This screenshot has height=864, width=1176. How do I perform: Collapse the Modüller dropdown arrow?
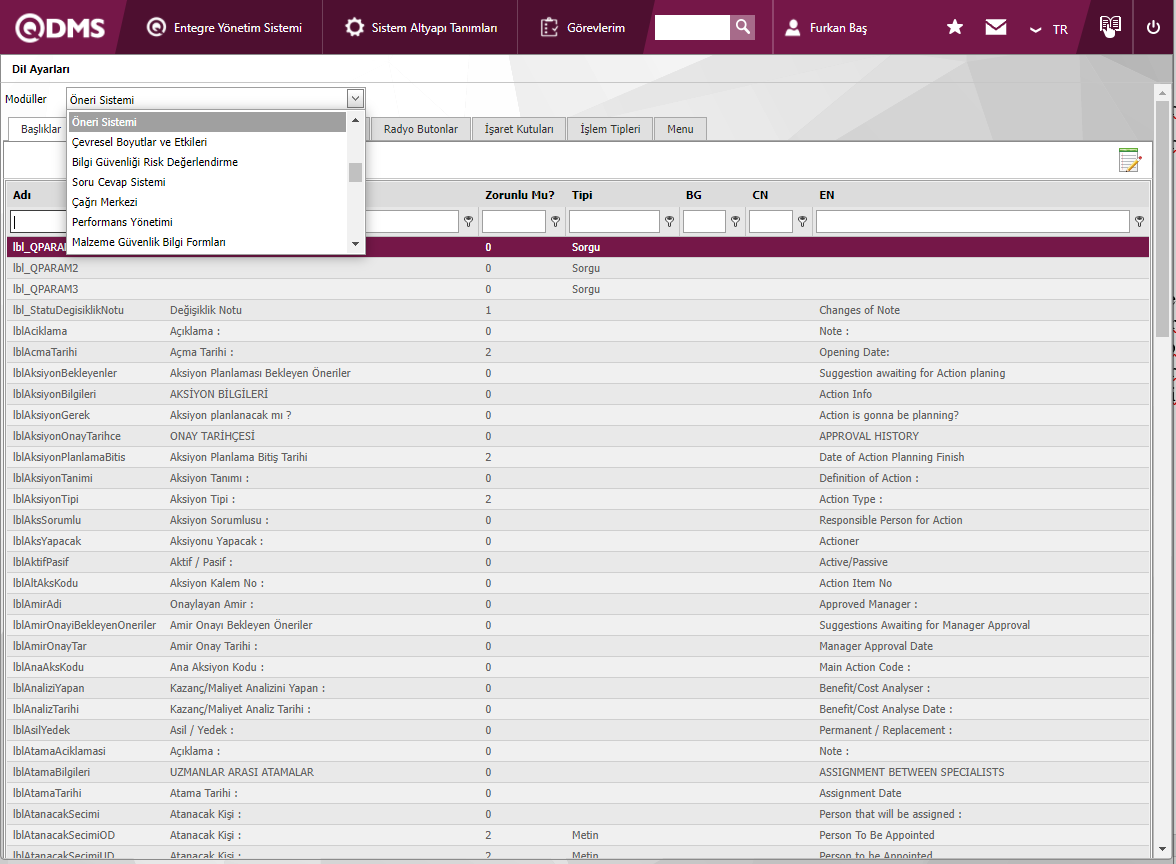click(x=355, y=98)
